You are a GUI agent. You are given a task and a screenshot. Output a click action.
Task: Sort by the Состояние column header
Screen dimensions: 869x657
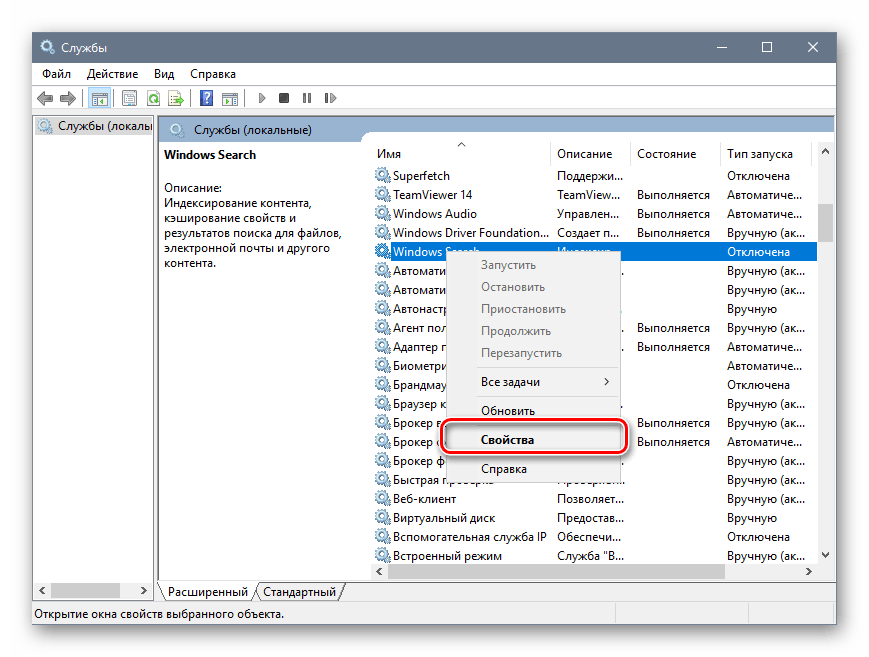(x=675, y=154)
